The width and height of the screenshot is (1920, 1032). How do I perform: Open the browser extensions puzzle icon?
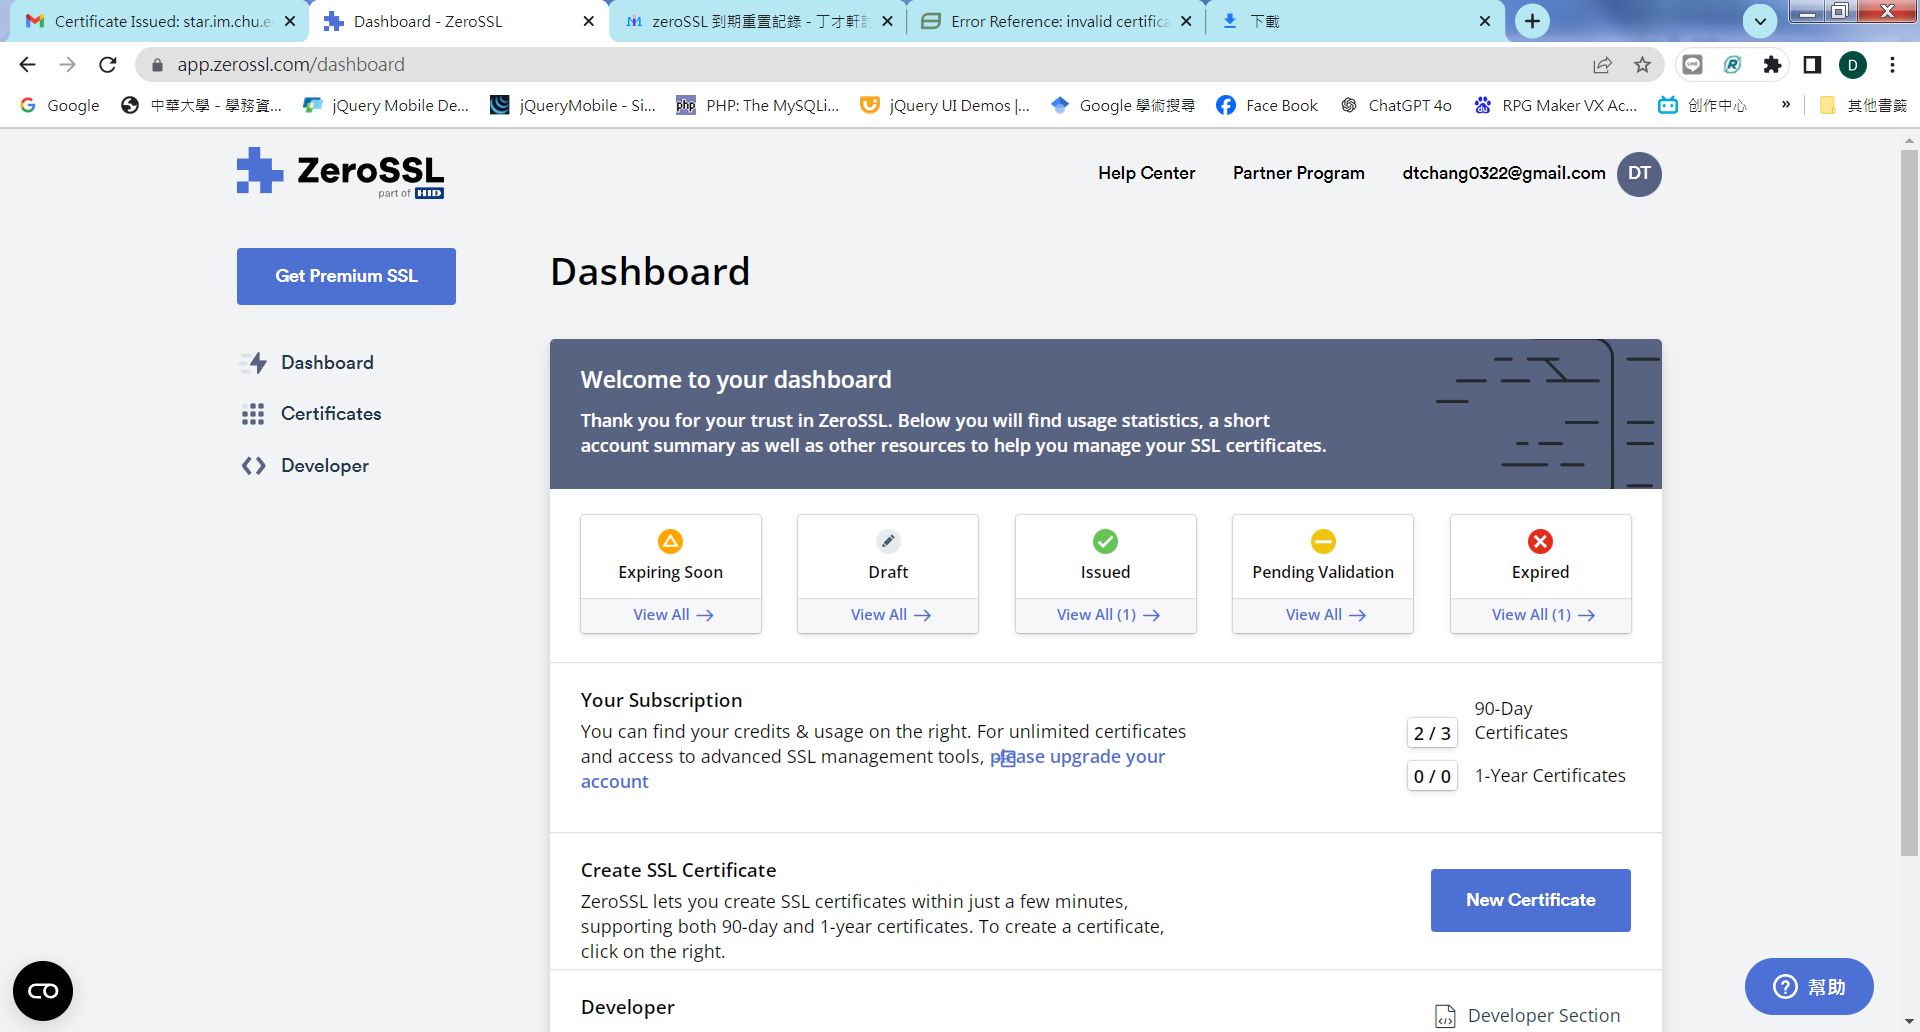[x=1772, y=65]
